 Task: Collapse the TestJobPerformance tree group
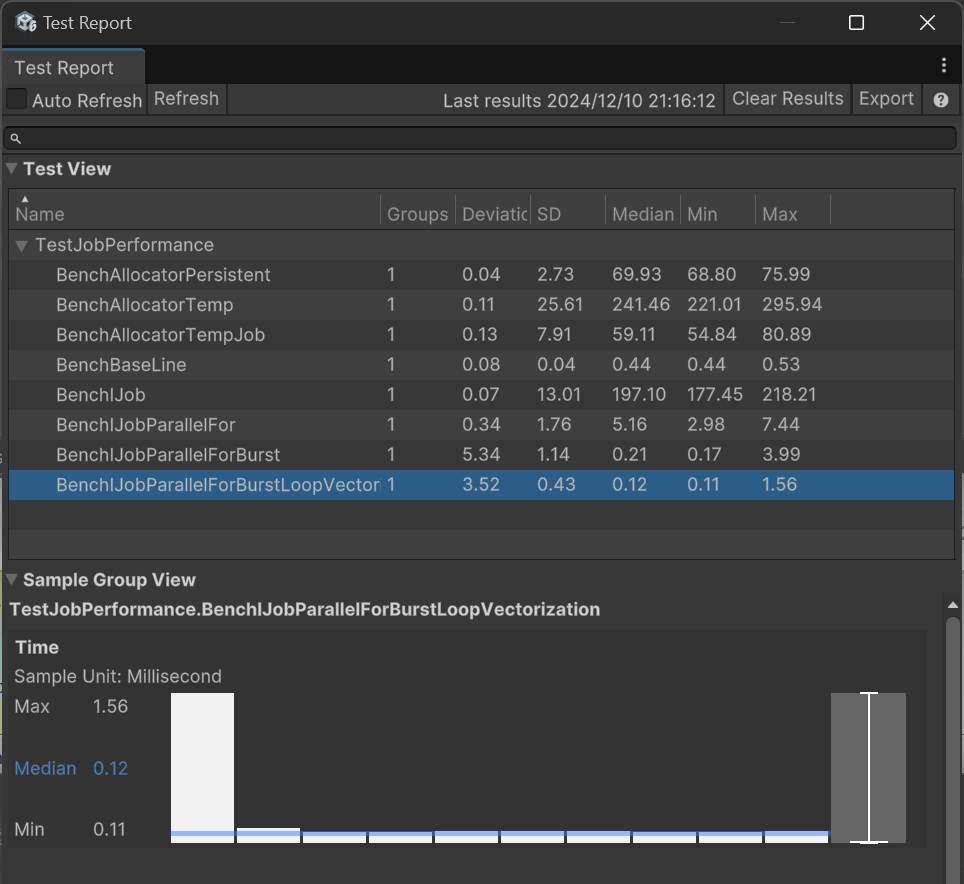click(x=21, y=245)
